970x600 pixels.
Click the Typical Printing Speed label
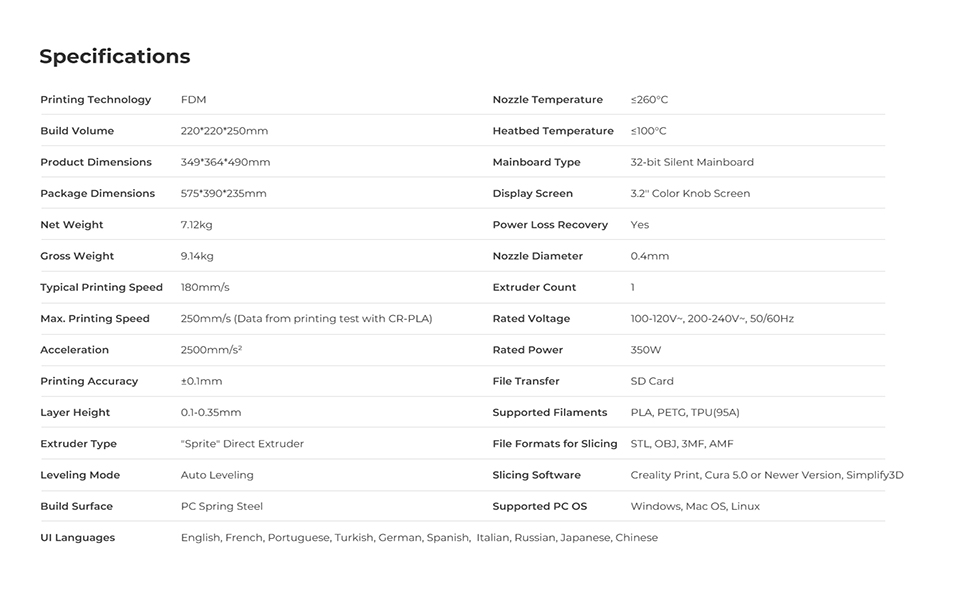tap(101, 288)
